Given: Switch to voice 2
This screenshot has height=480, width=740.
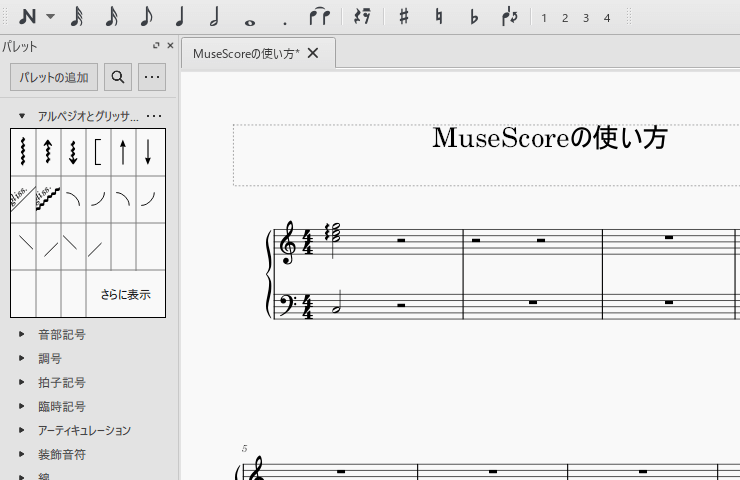Looking at the screenshot, I should pyautogui.click(x=565, y=18).
